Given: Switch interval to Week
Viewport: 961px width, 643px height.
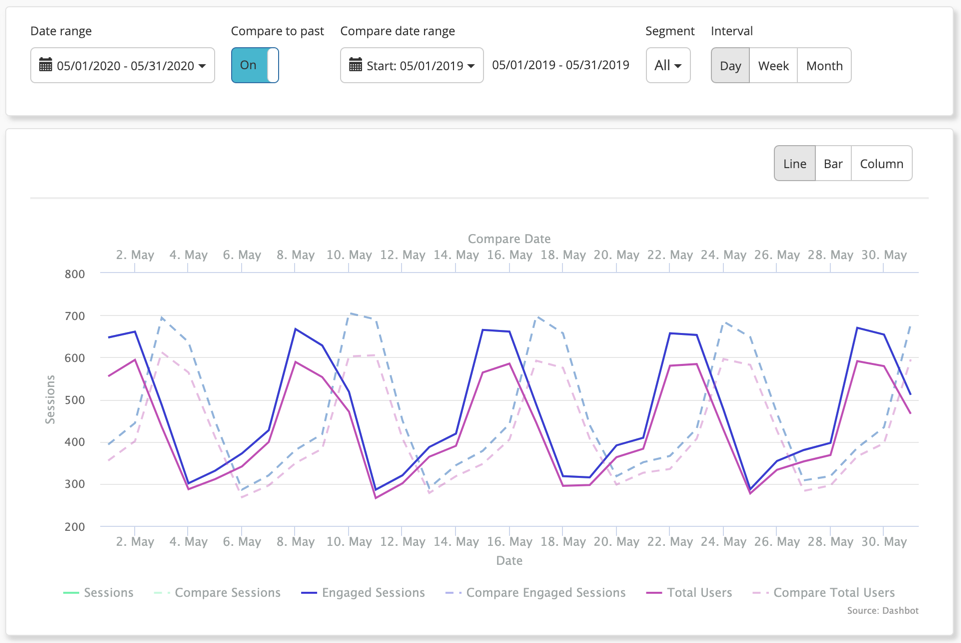Looking at the screenshot, I should (773, 65).
